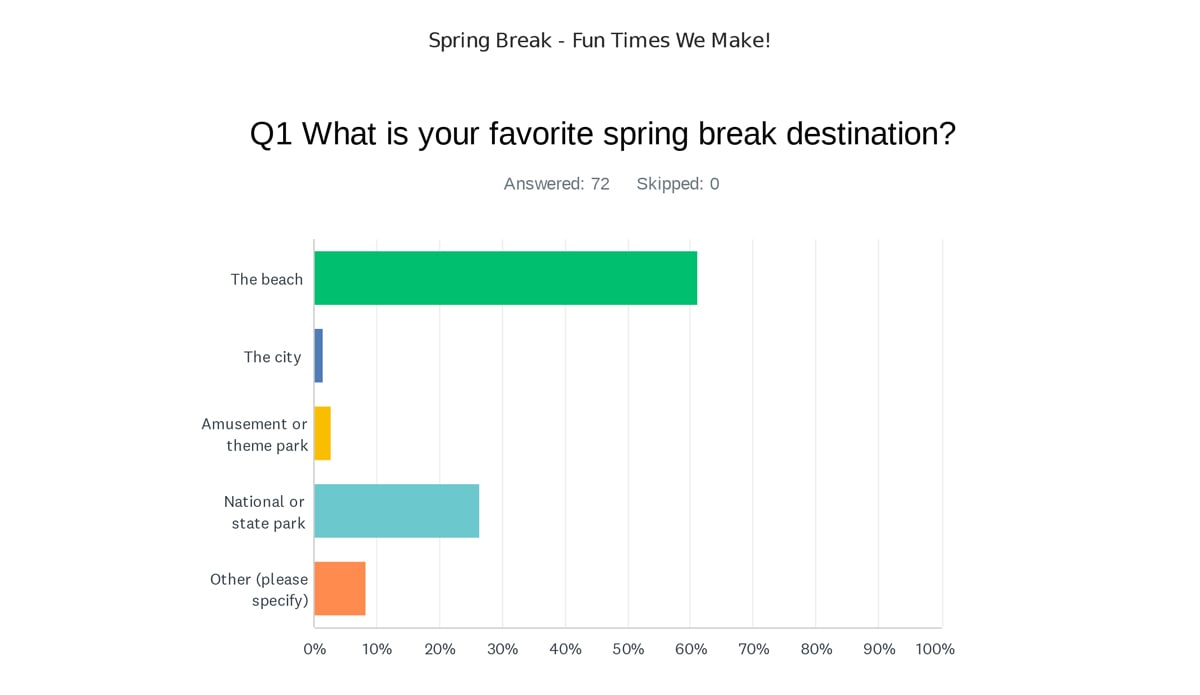The width and height of the screenshot is (1200, 695).
Task: Click the 50% axis label
Action: (x=628, y=649)
